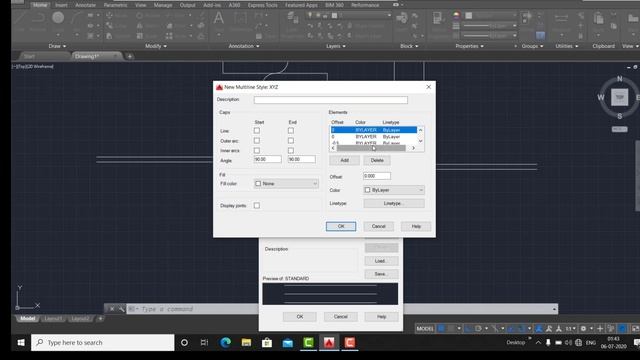Click the Linetype... button
This screenshot has width=640, height=360.
click(394, 203)
